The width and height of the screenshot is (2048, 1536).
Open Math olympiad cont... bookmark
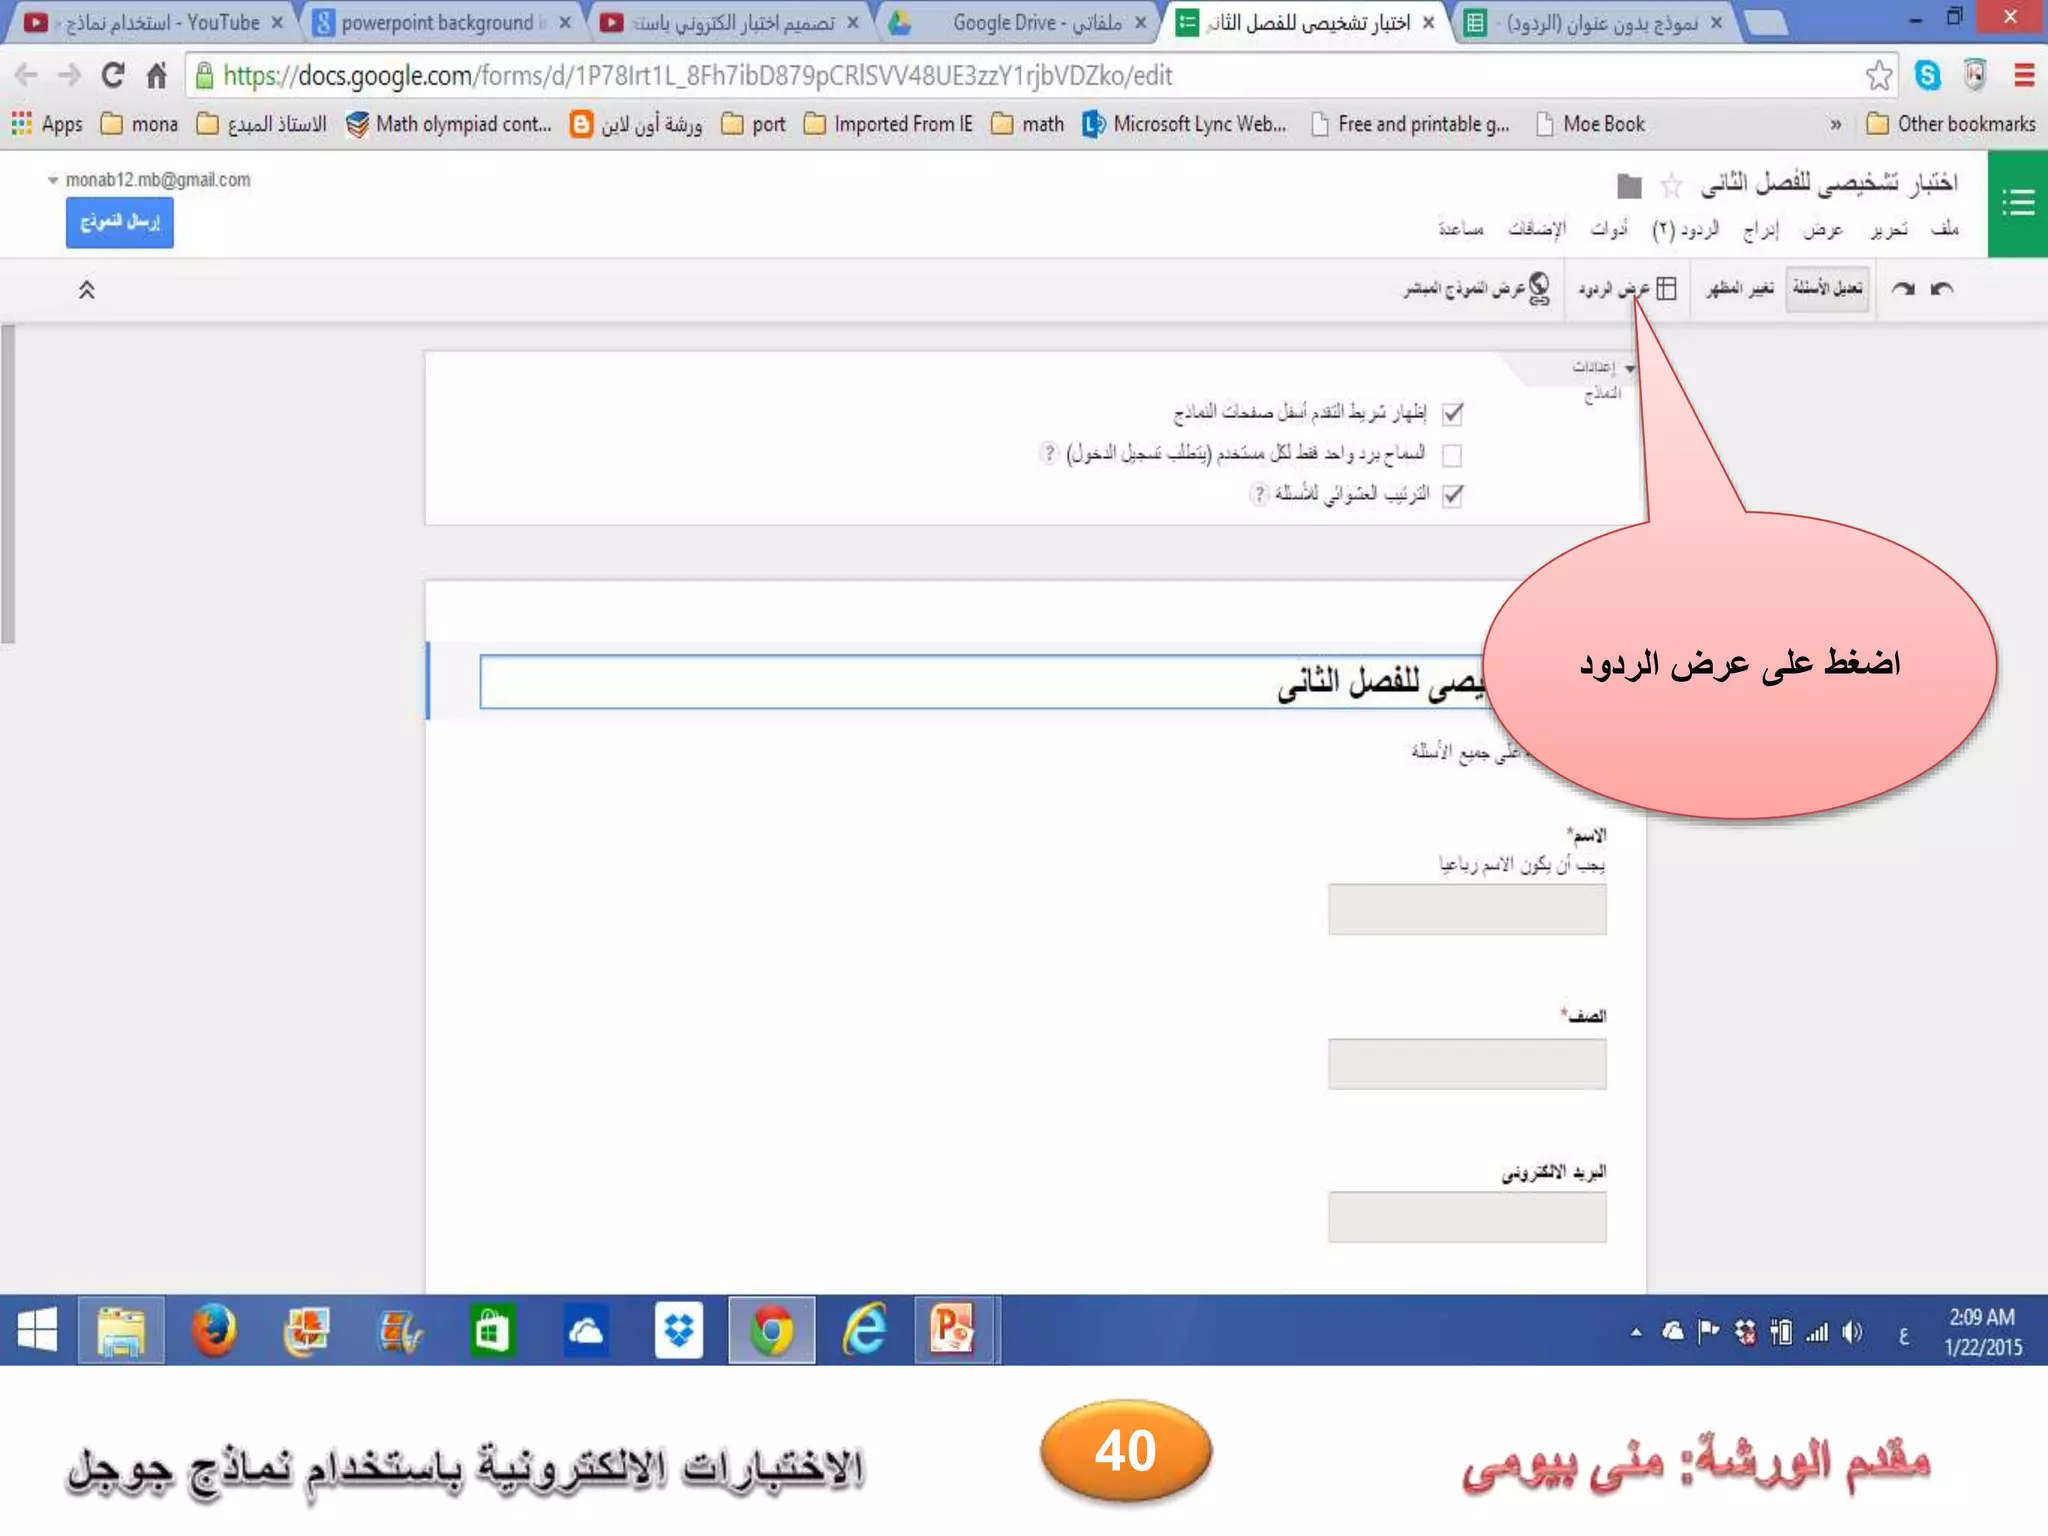[448, 124]
